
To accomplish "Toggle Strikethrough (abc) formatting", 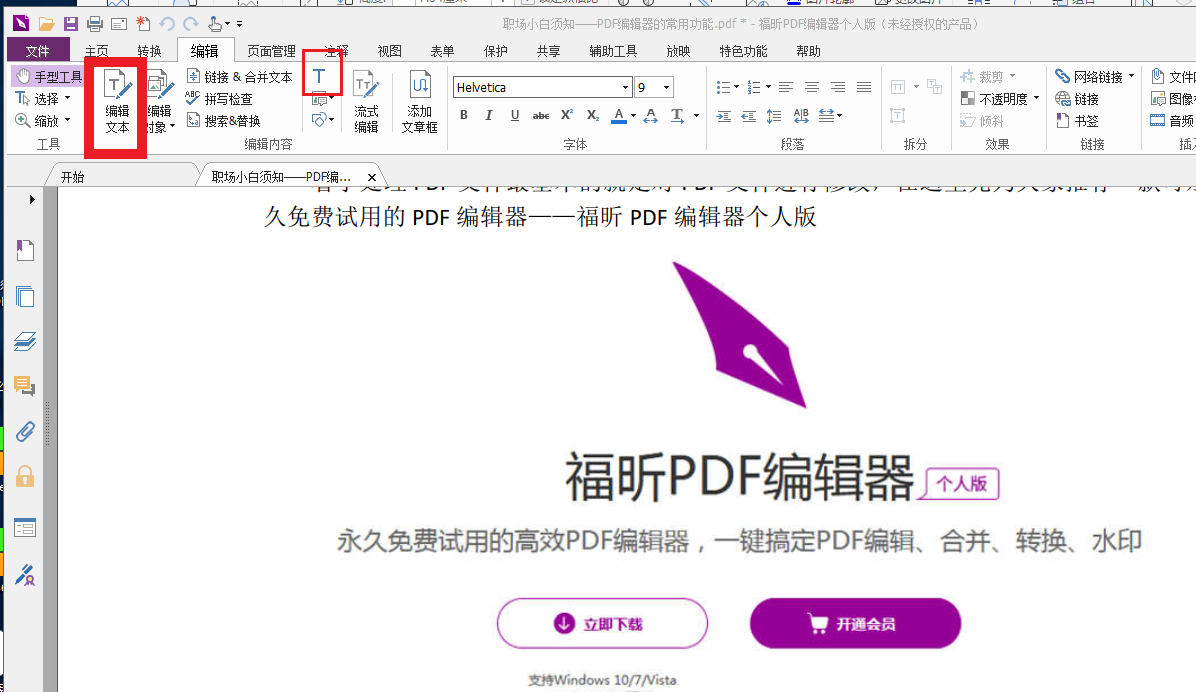I will (x=541, y=115).
